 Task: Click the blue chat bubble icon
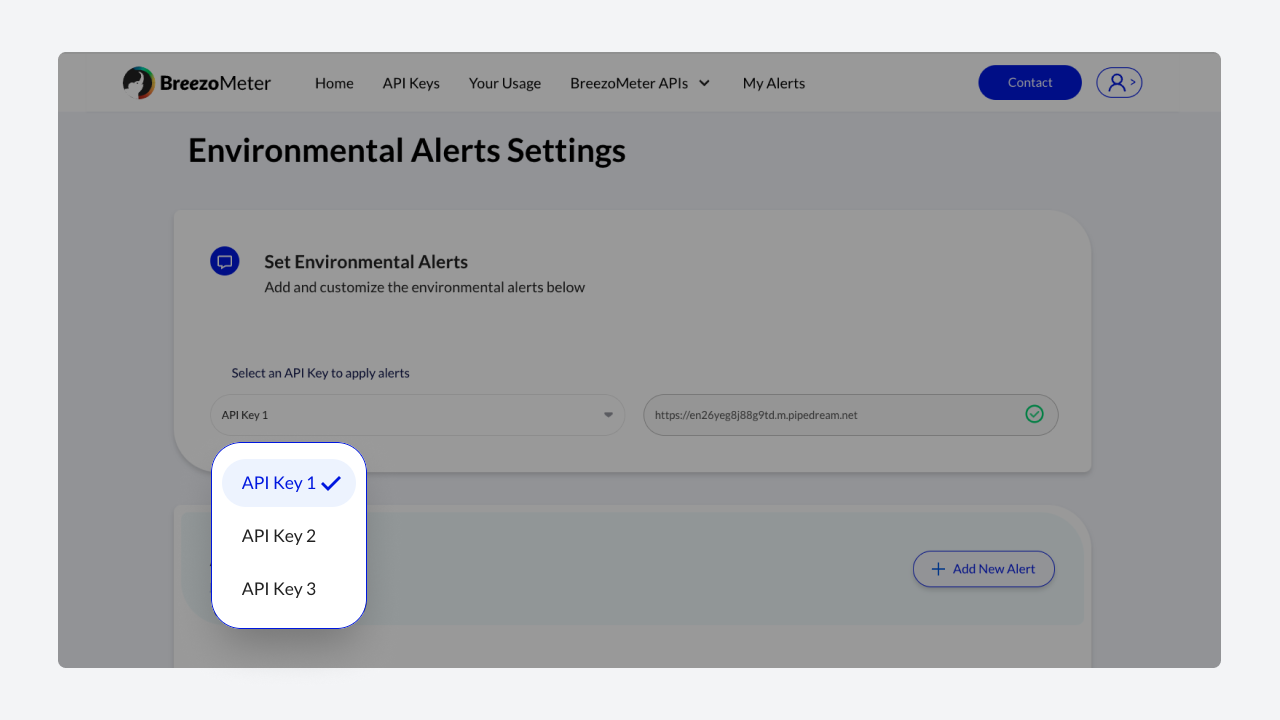click(225, 262)
